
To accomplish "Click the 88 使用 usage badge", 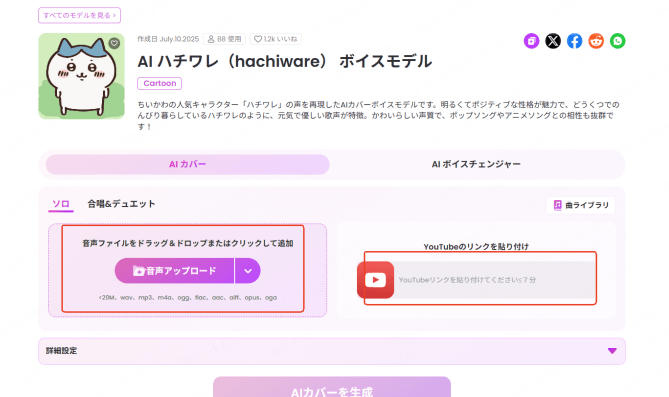I will pos(224,39).
